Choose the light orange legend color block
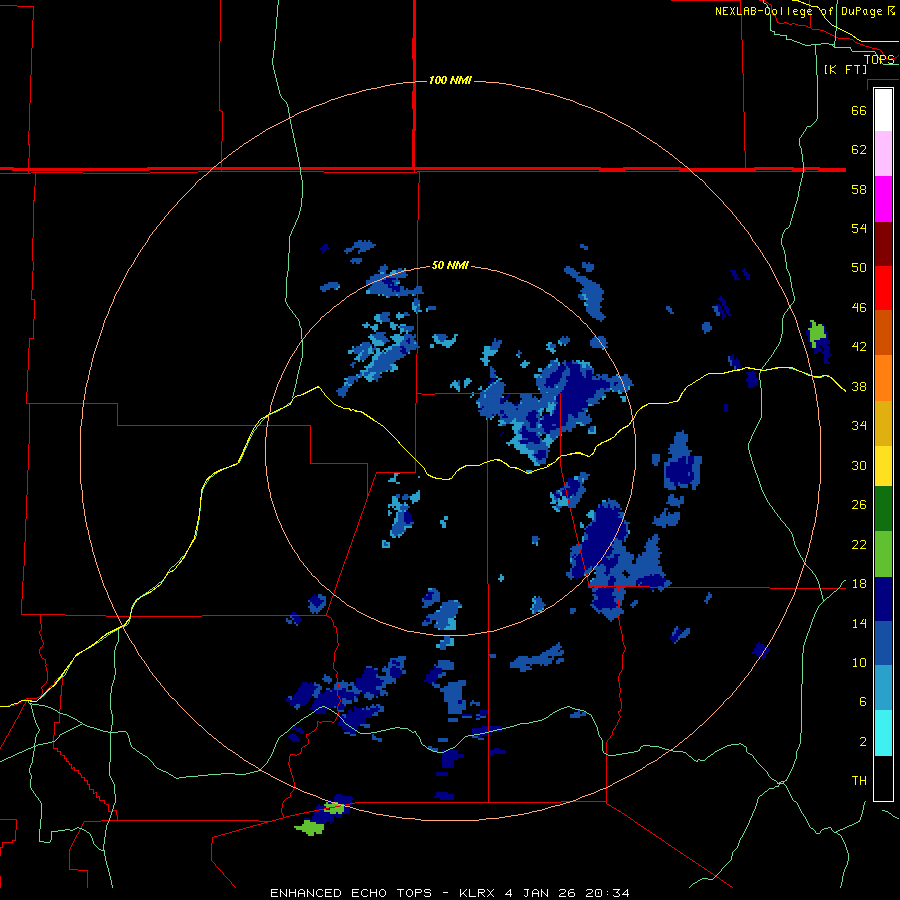The image size is (900, 900). 883,378
